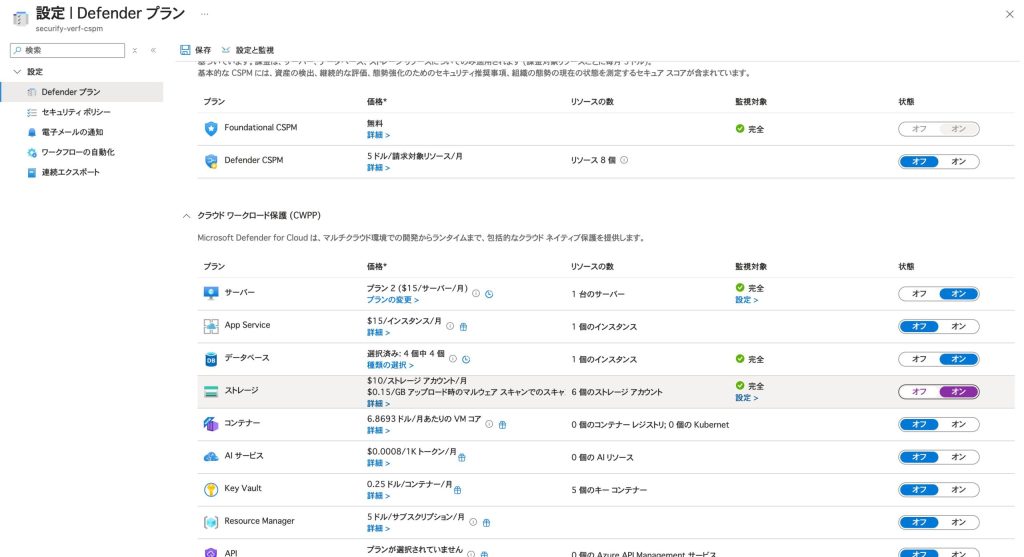1024x557 pixels.
Task: Switch サーバー plan to オフ
Action: 919,294
